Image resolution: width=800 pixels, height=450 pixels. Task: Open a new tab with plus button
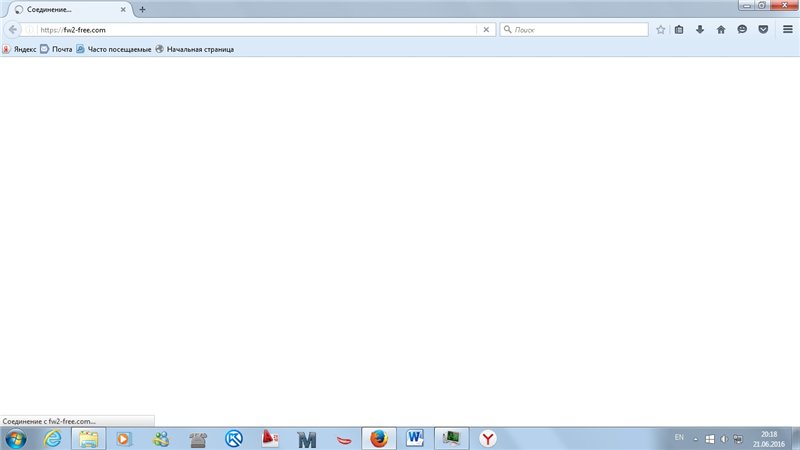pyautogui.click(x=142, y=9)
